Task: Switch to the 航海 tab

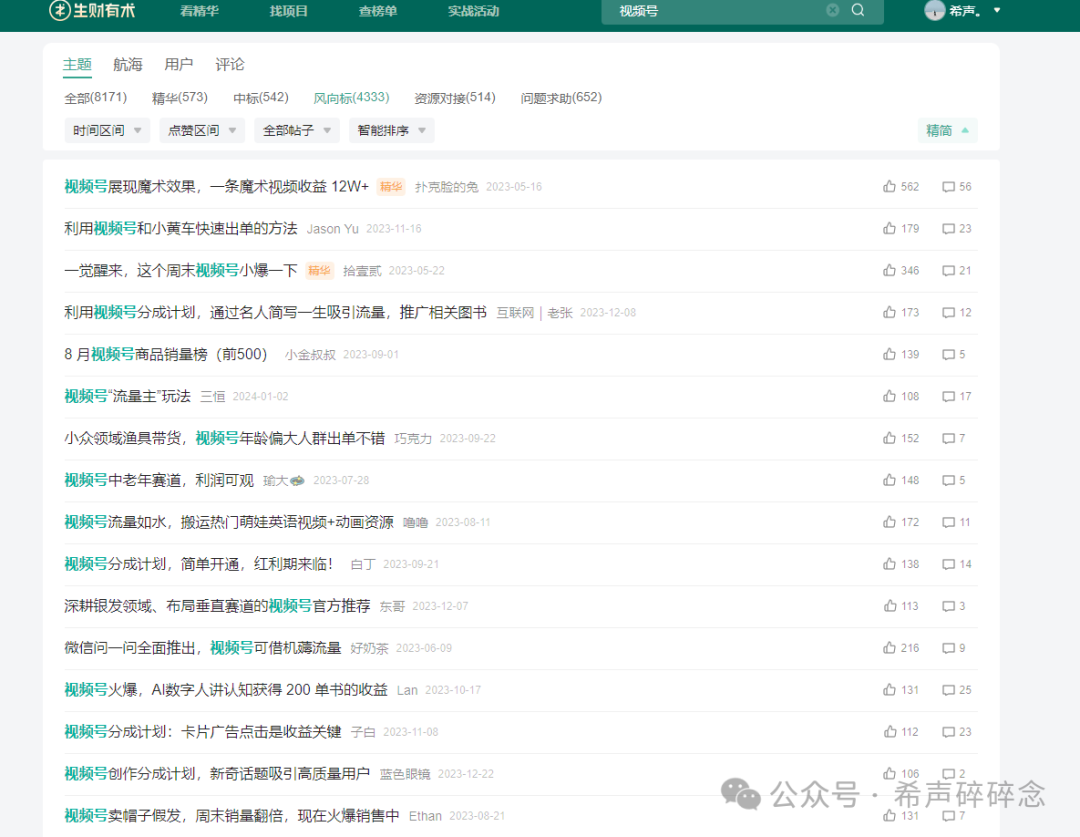Action: pyautogui.click(x=127, y=64)
